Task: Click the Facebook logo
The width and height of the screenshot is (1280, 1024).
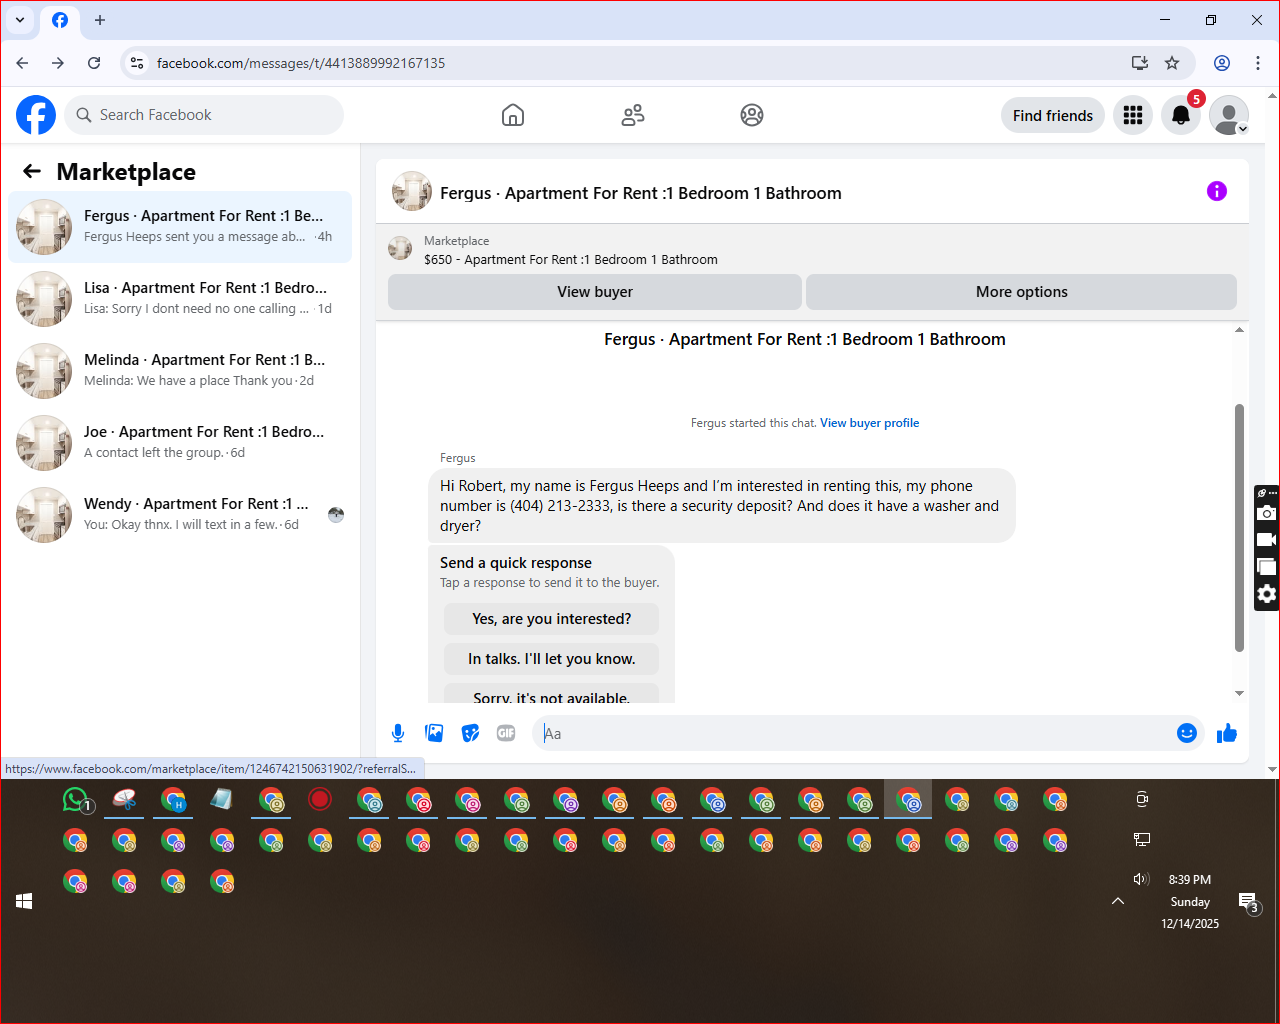Action: [x=36, y=115]
